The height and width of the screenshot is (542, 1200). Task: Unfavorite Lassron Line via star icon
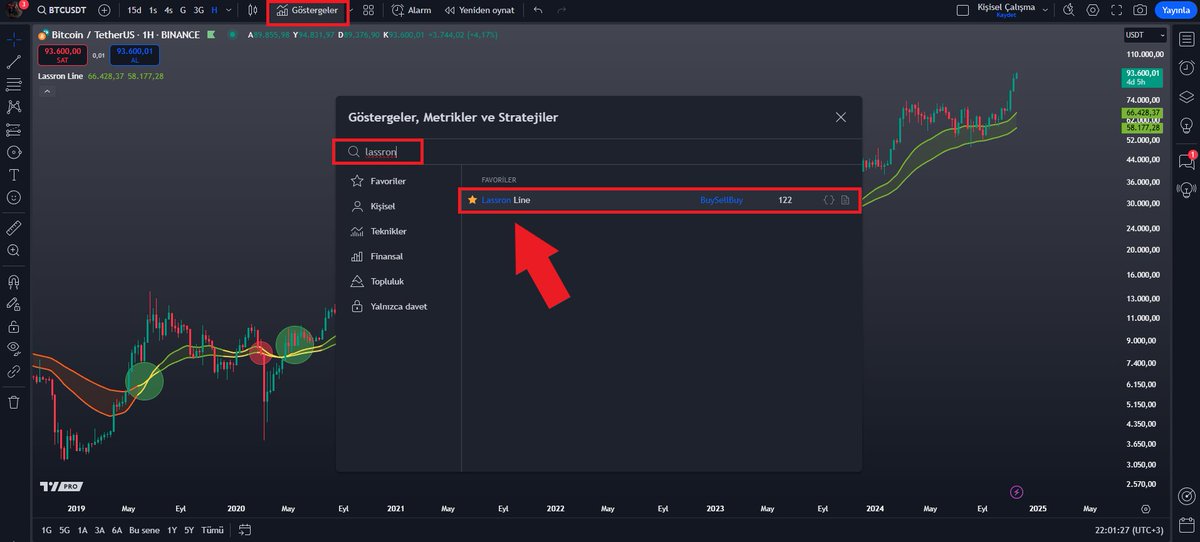click(x=472, y=200)
